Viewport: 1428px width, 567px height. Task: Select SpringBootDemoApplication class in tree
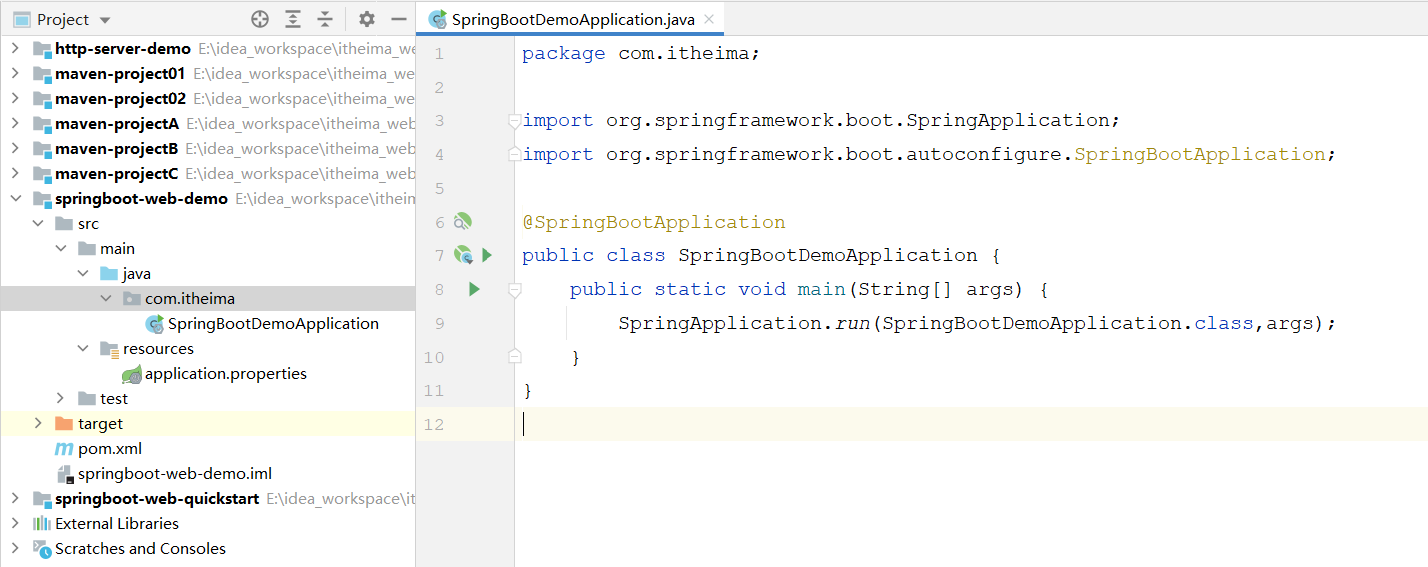pos(272,324)
